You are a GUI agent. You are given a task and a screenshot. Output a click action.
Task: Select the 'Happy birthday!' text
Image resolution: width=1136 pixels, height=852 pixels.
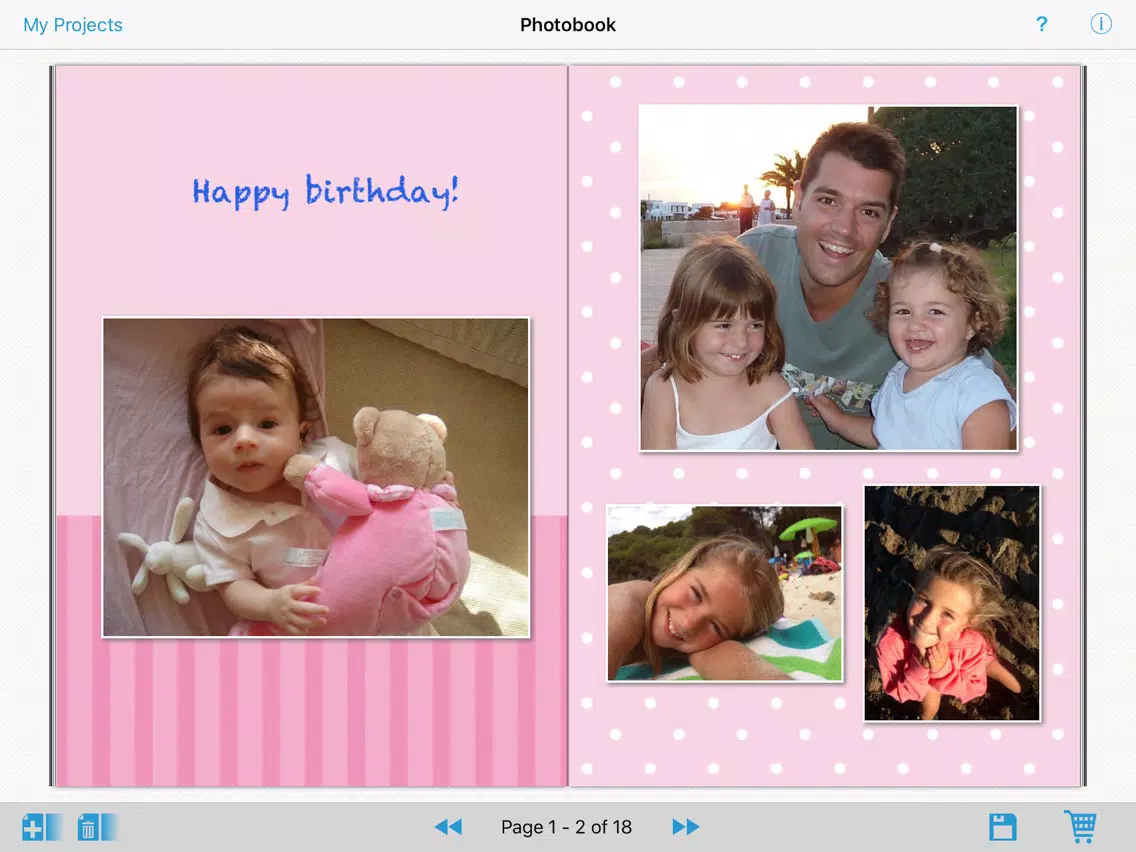325,192
